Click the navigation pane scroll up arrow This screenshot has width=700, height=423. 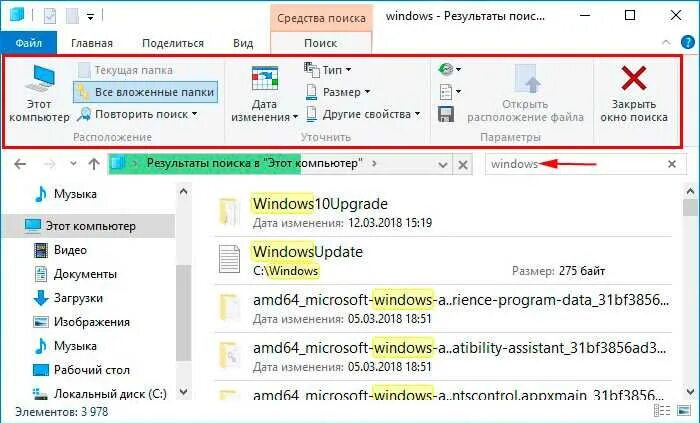183,192
